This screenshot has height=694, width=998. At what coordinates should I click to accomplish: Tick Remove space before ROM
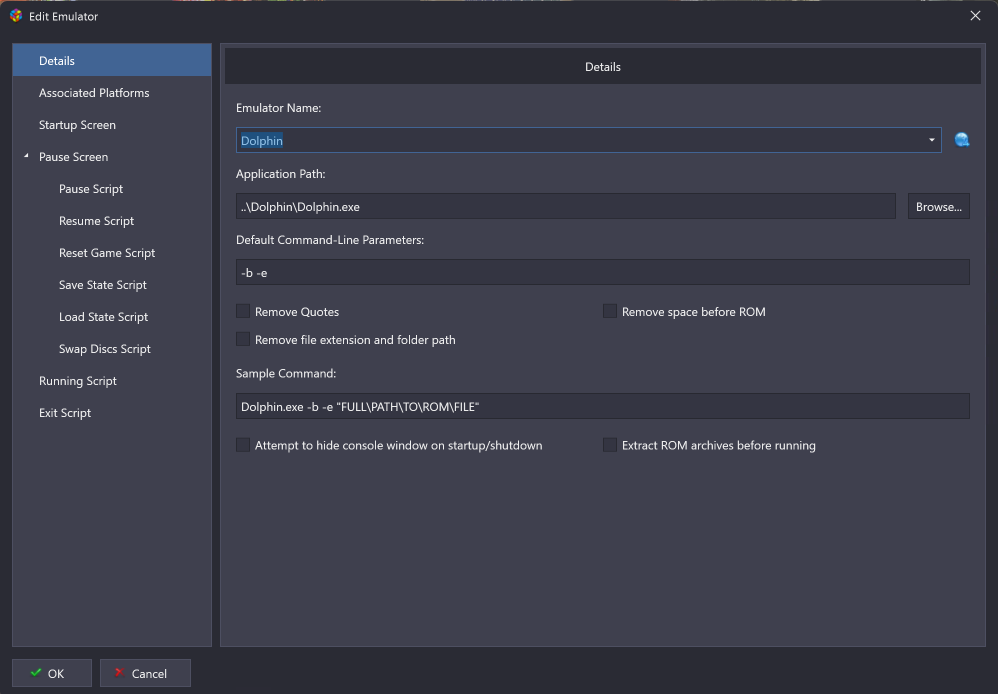[x=610, y=311]
